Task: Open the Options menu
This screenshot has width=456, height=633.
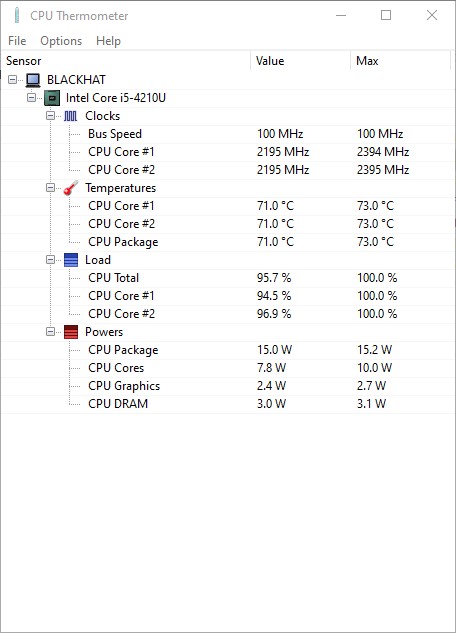Action: click(x=61, y=41)
